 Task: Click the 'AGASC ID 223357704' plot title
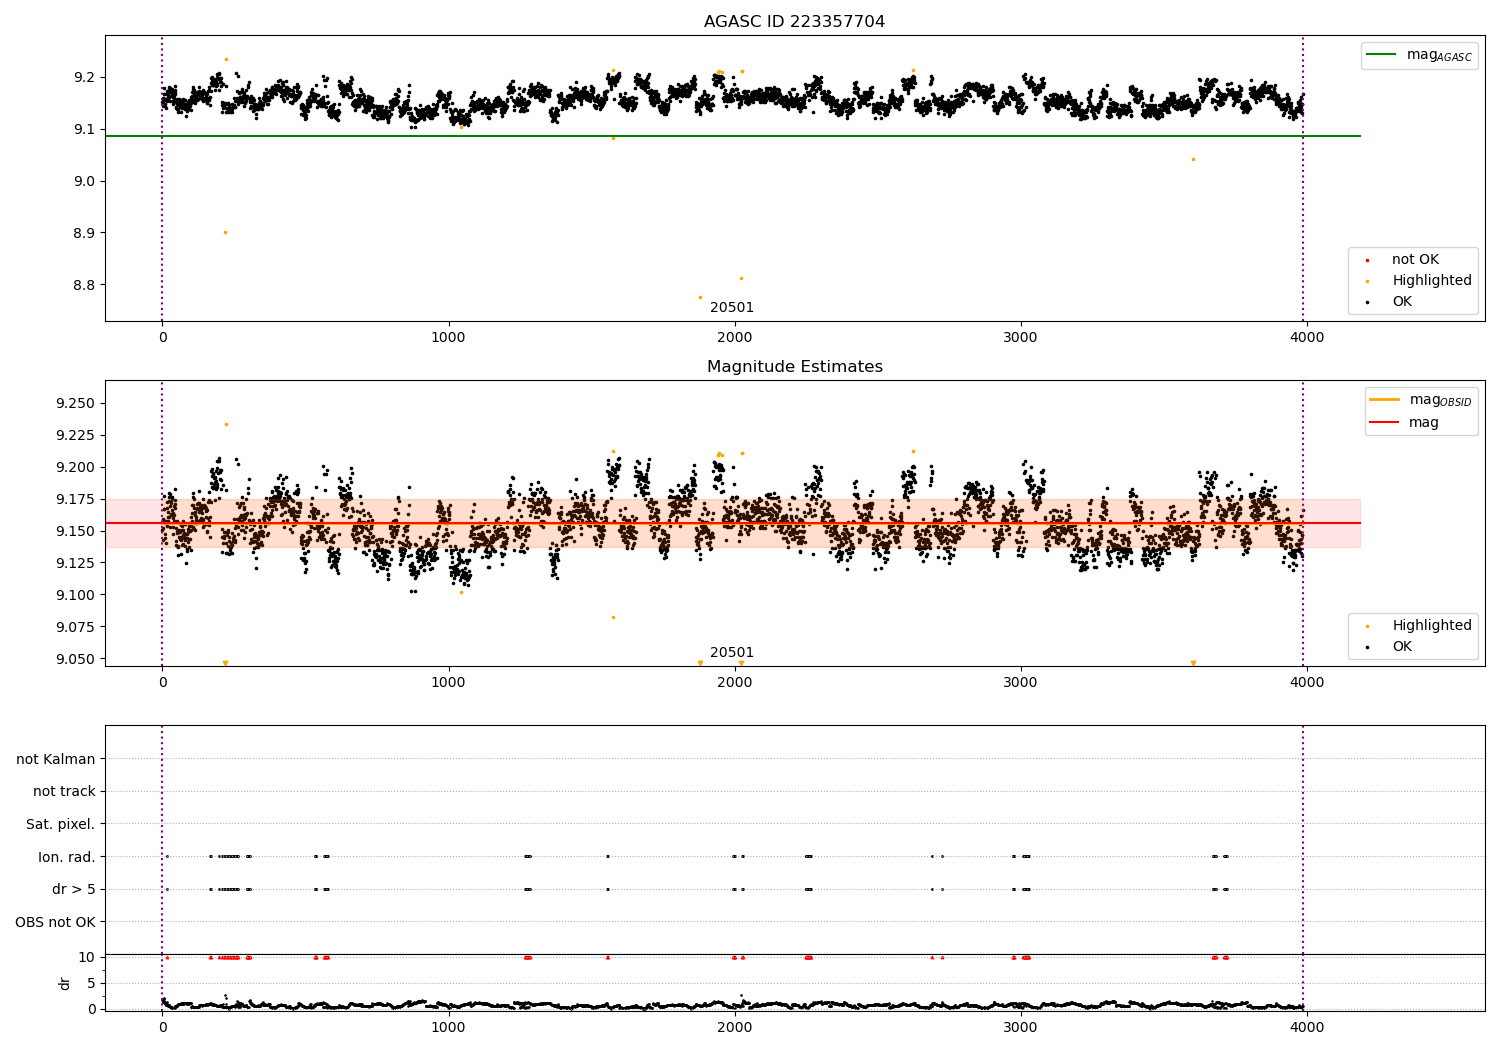click(794, 22)
